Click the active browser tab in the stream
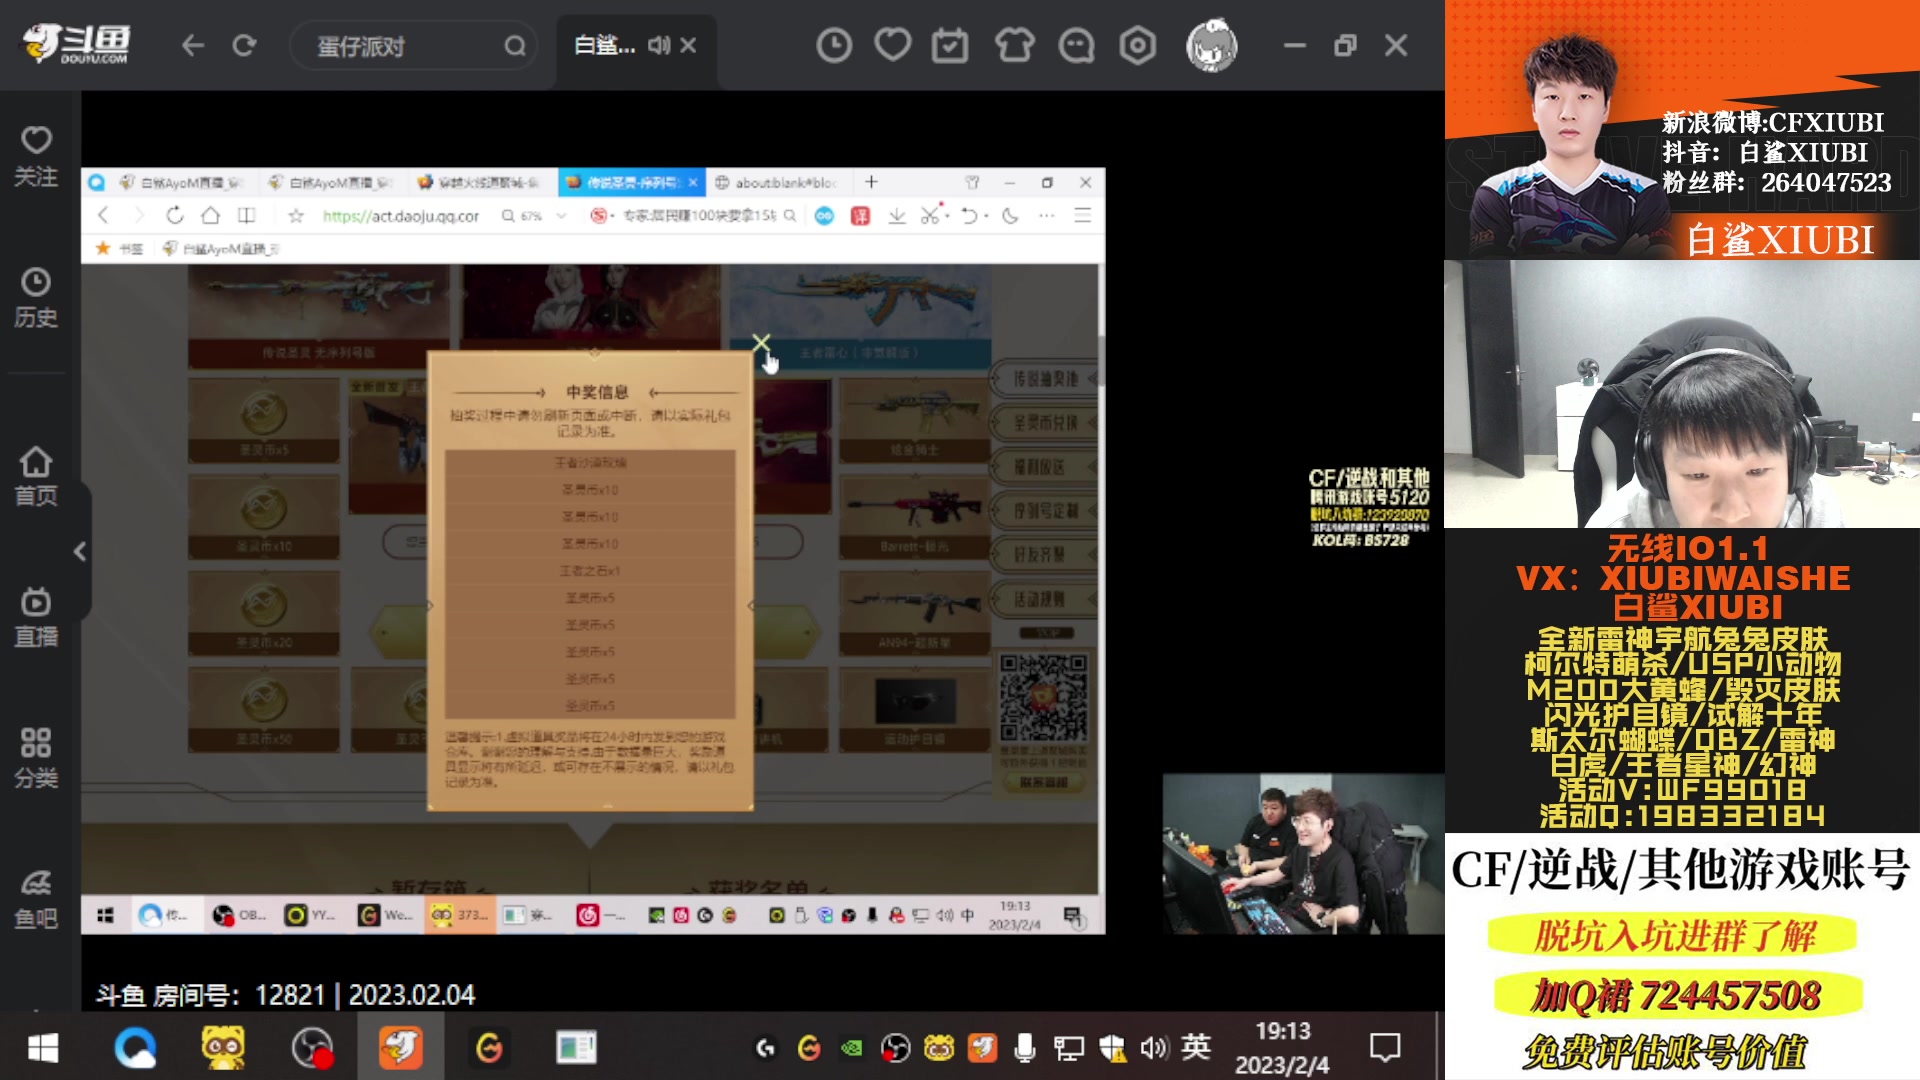The width and height of the screenshot is (1920, 1080). click(x=631, y=182)
